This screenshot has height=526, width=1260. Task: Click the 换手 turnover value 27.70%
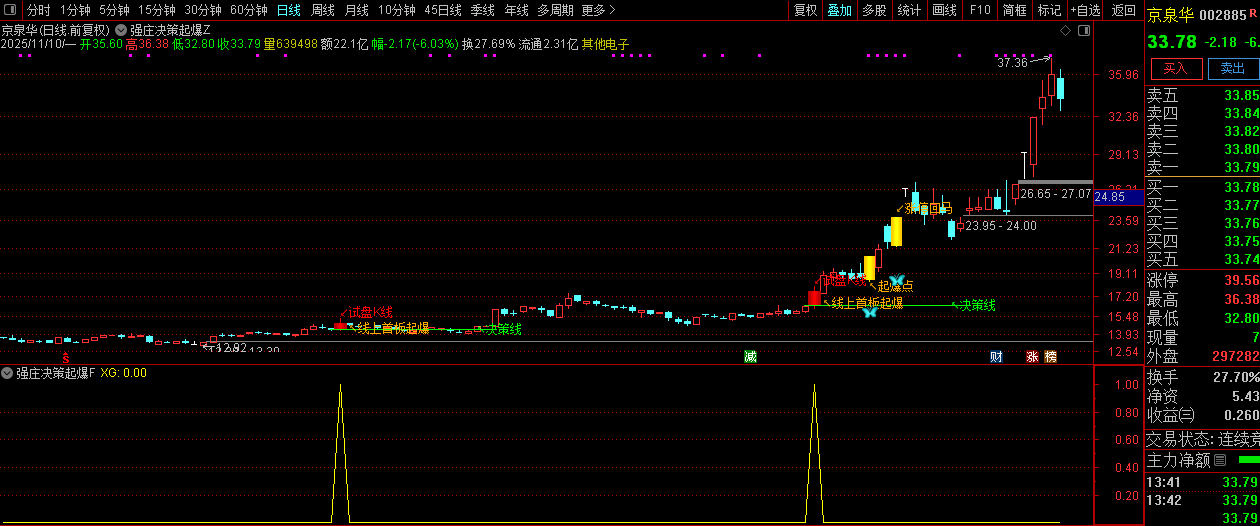click(x=1237, y=377)
